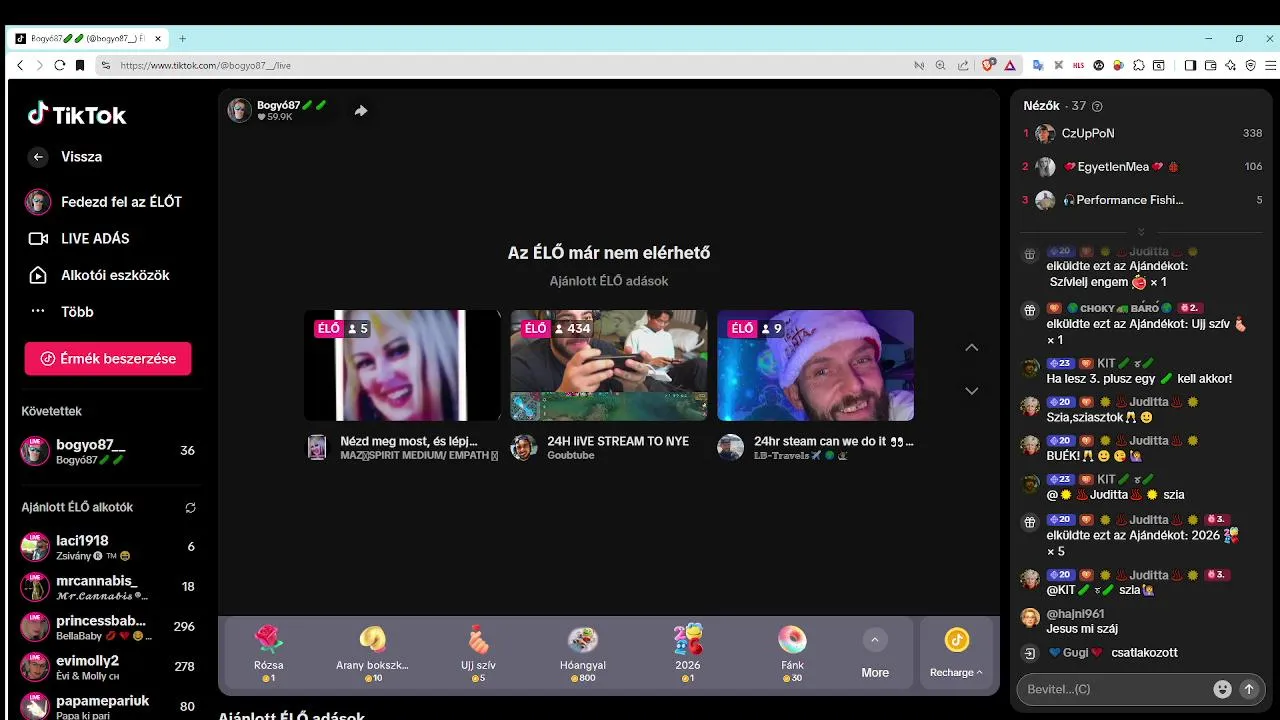This screenshot has width=1280, height=720.
Task: Open the Brave Wallet icon
Action: pos(1210,65)
